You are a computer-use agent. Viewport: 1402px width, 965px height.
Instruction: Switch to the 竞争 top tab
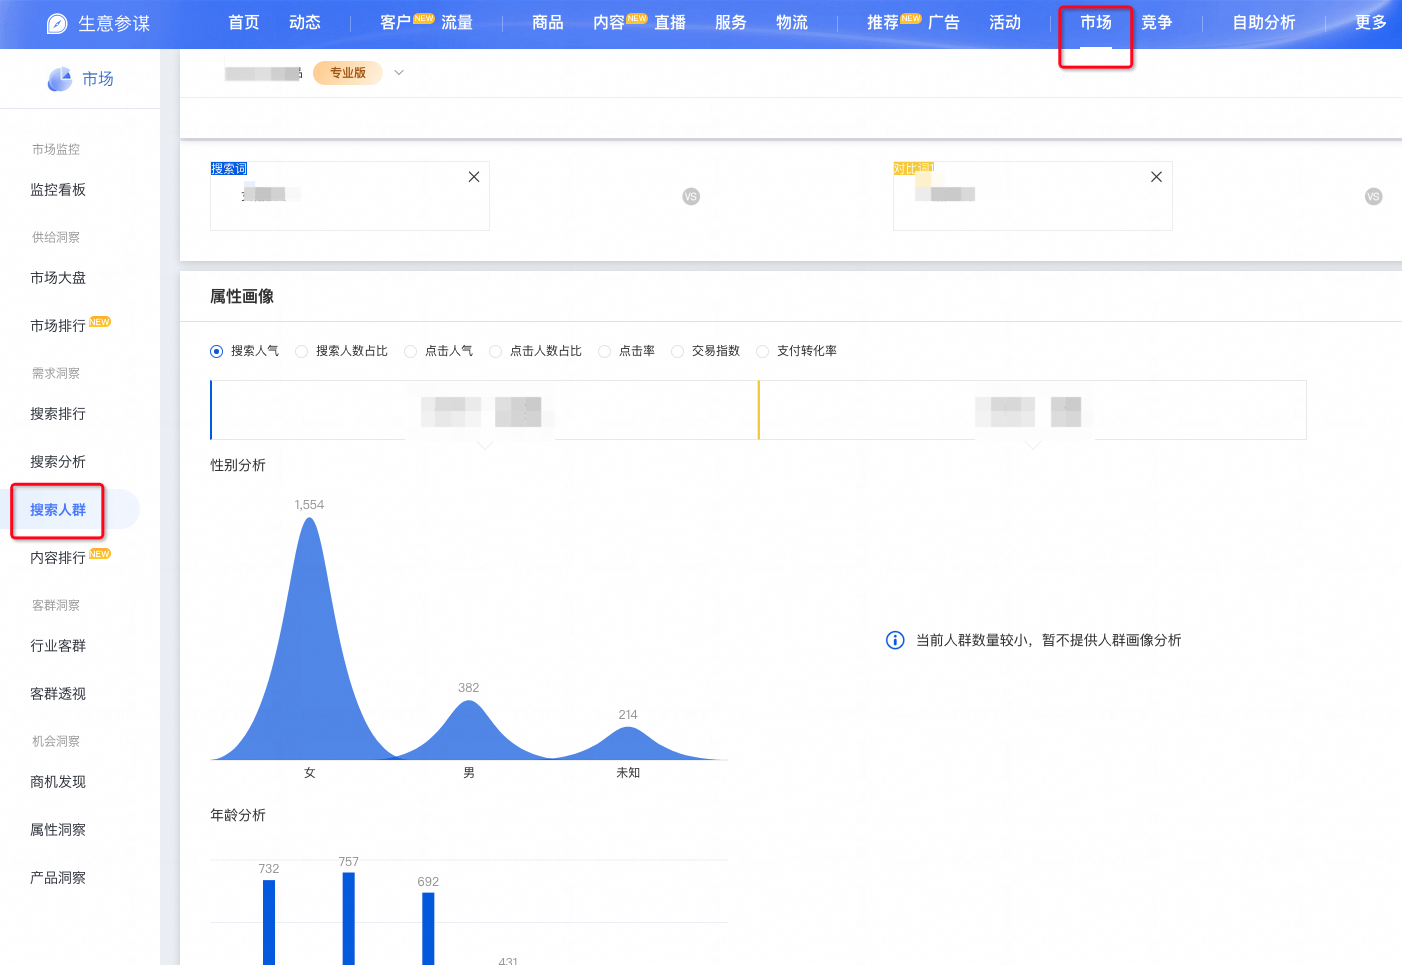click(1156, 22)
